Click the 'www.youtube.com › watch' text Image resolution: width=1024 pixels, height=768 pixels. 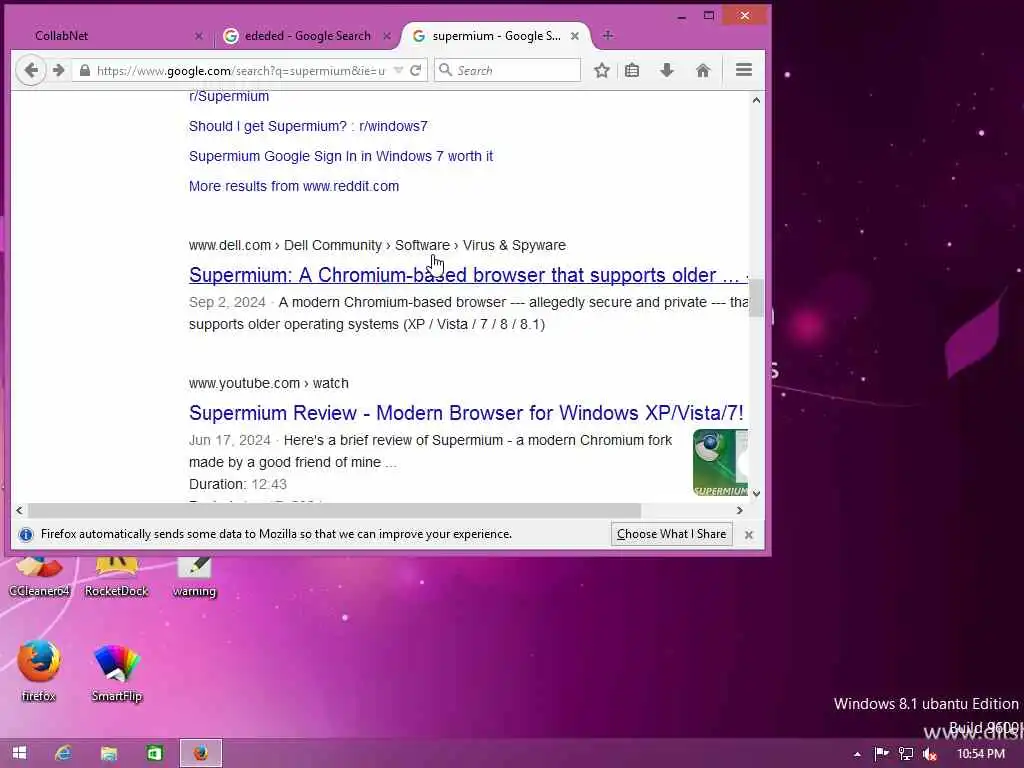268,383
